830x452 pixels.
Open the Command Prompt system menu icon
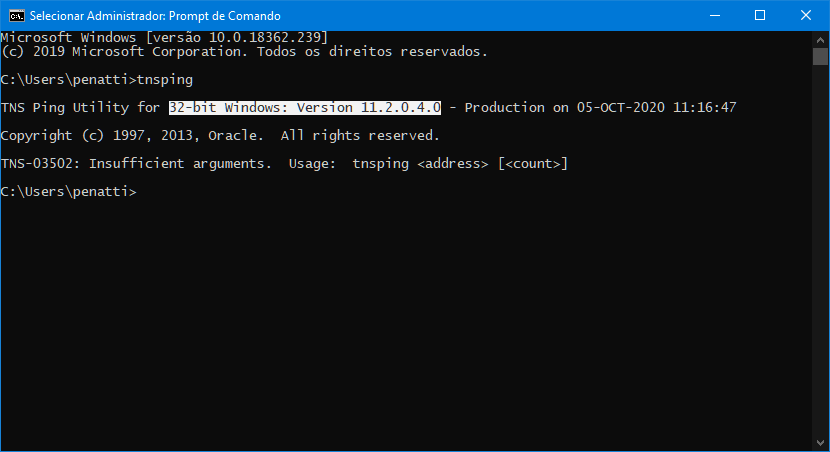[x=15, y=15]
